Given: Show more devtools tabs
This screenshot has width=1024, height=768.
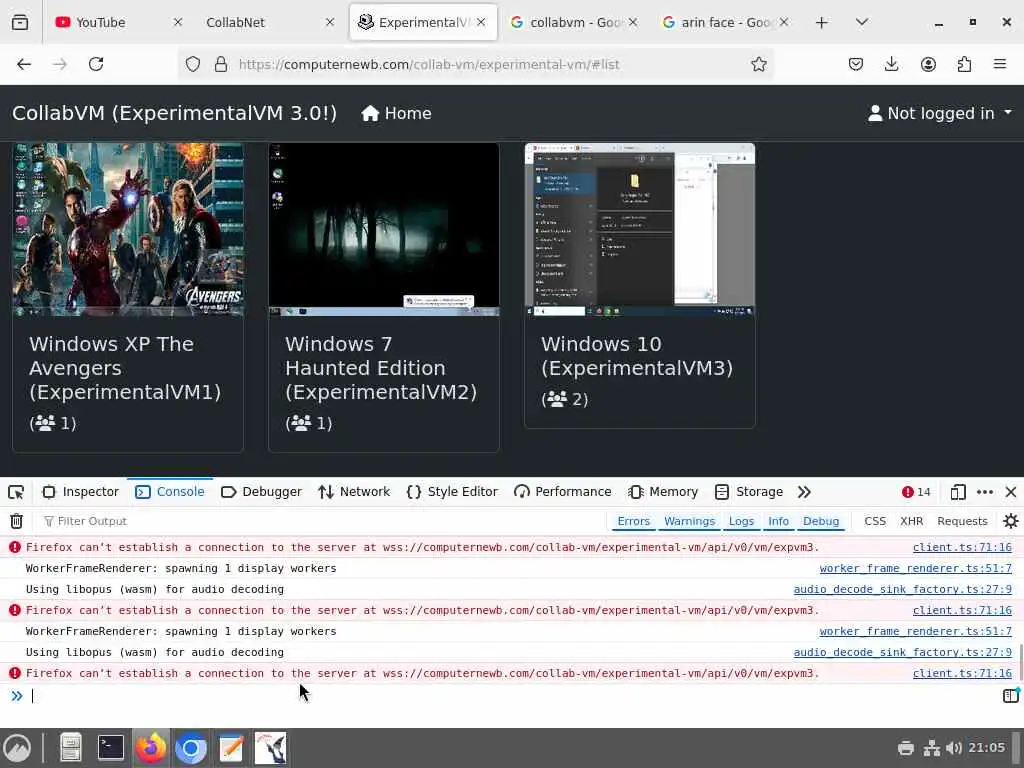Looking at the screenshot, I should pos(804,492).
